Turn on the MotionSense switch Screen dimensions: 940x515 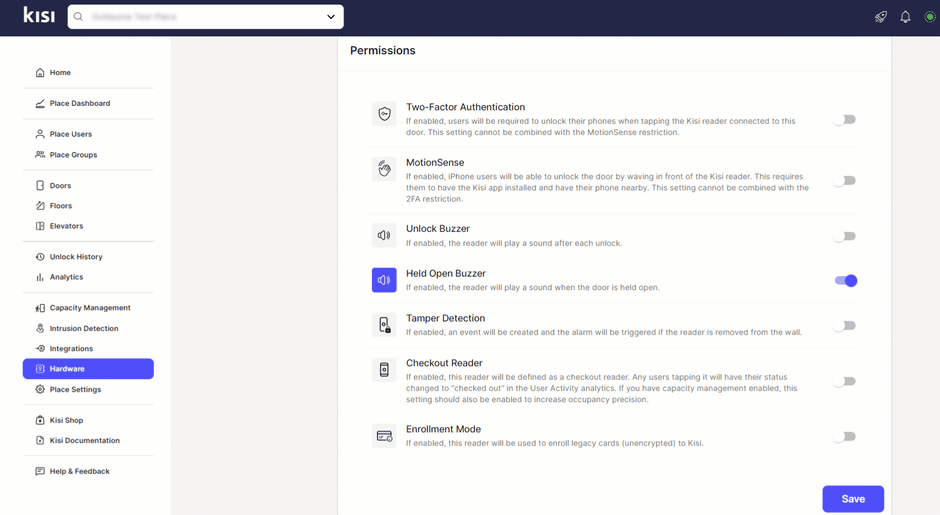[x=845, y=180]
